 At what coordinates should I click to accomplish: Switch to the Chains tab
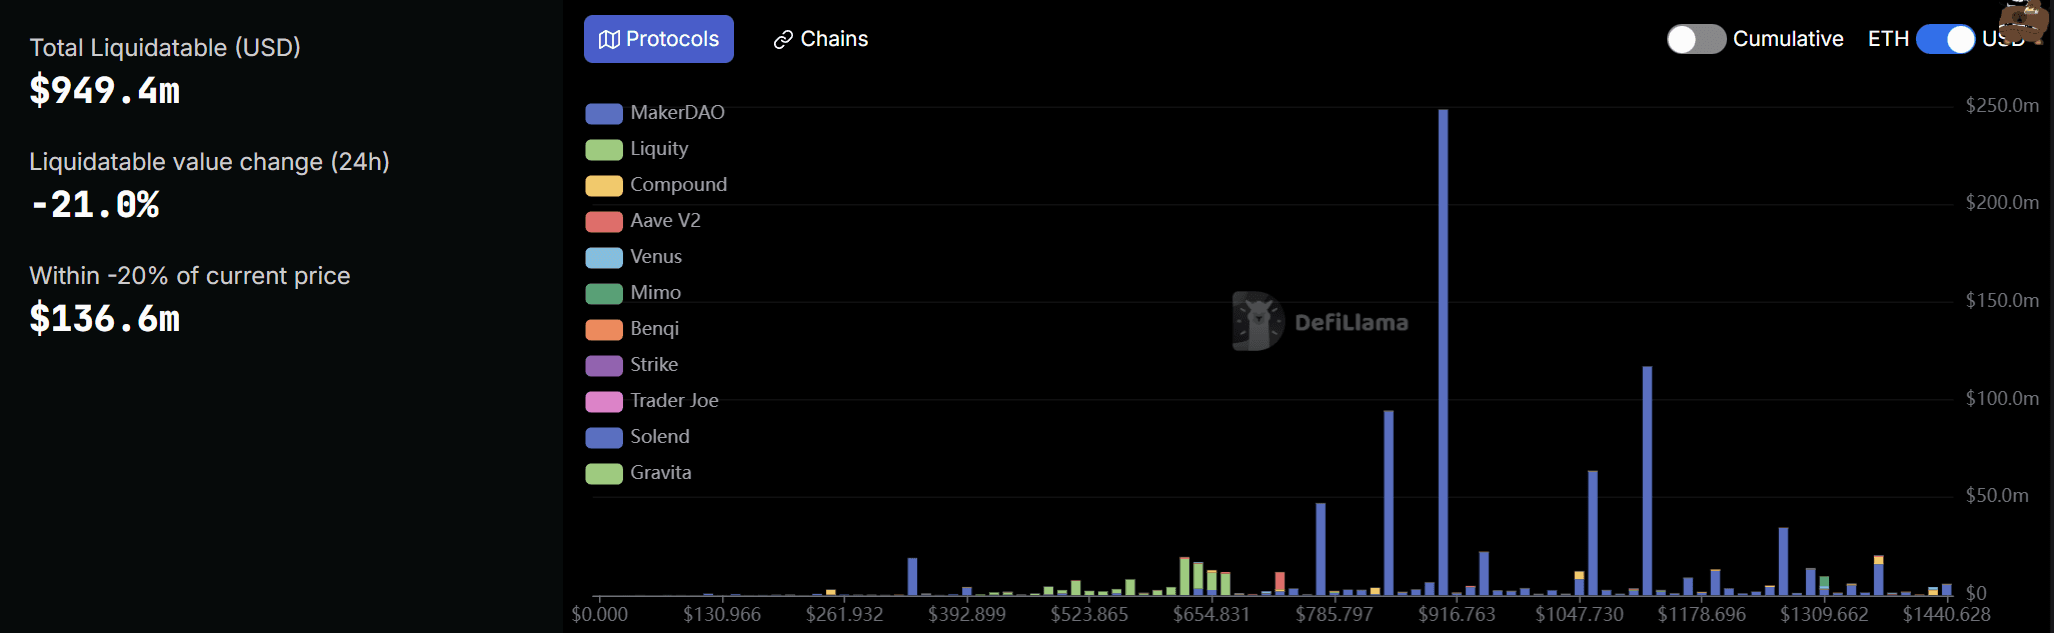[x=821, y=39]
